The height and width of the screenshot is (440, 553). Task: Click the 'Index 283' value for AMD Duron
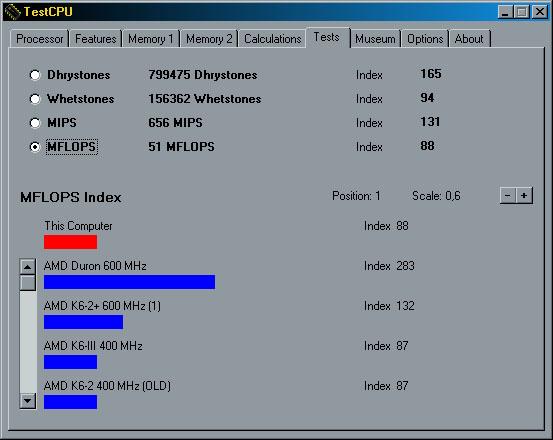389,266
